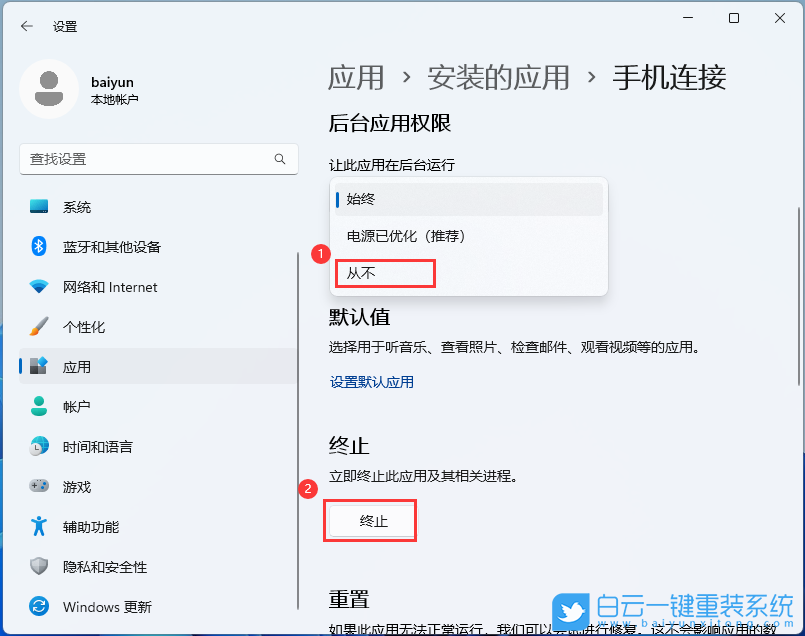The image size is (805, 636).
Task: Click the 隐私和安全性 shield icon
Action: click(40, 567)
